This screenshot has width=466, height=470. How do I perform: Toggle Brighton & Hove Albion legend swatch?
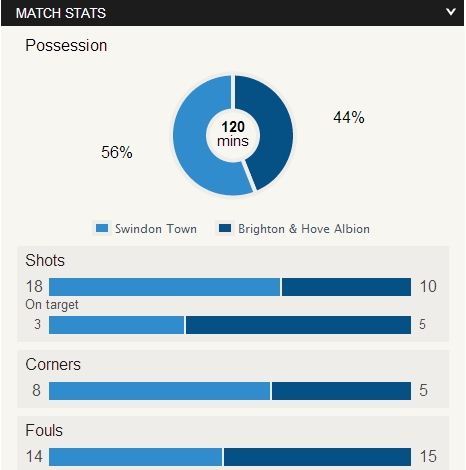(225, 228)
